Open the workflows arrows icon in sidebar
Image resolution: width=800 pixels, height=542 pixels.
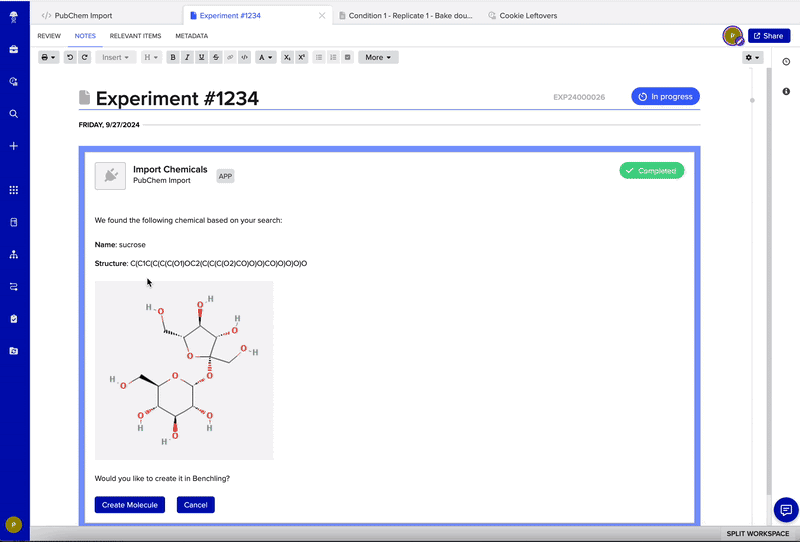coord(14,286)
